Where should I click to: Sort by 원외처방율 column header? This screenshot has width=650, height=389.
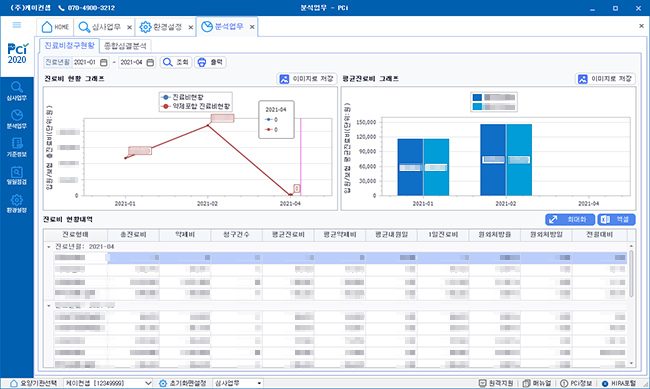pos(495,235)
